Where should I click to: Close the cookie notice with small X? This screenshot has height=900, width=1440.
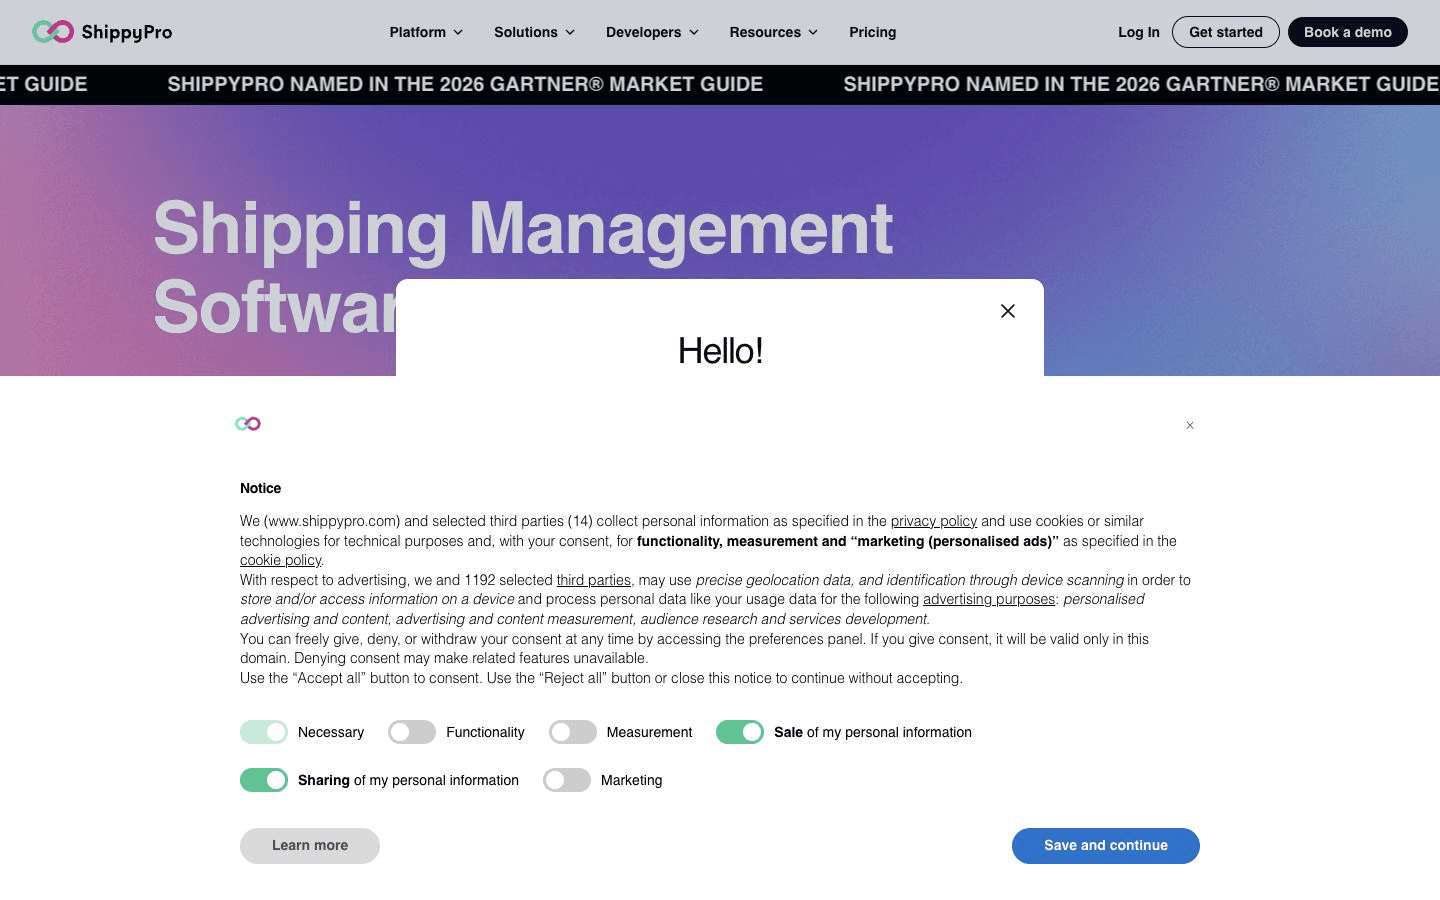point(1190,425)
